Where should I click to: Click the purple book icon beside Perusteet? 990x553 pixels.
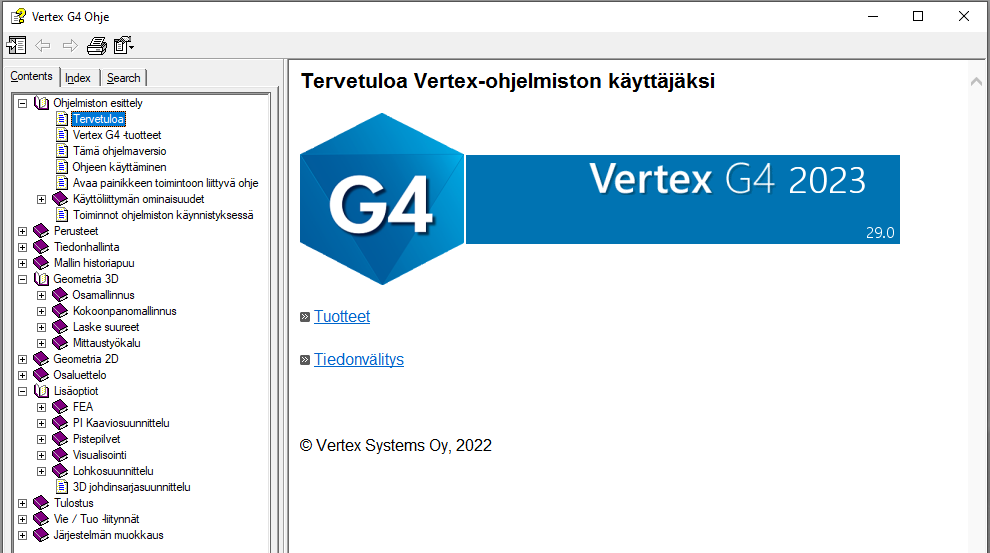tap(41, 231)
